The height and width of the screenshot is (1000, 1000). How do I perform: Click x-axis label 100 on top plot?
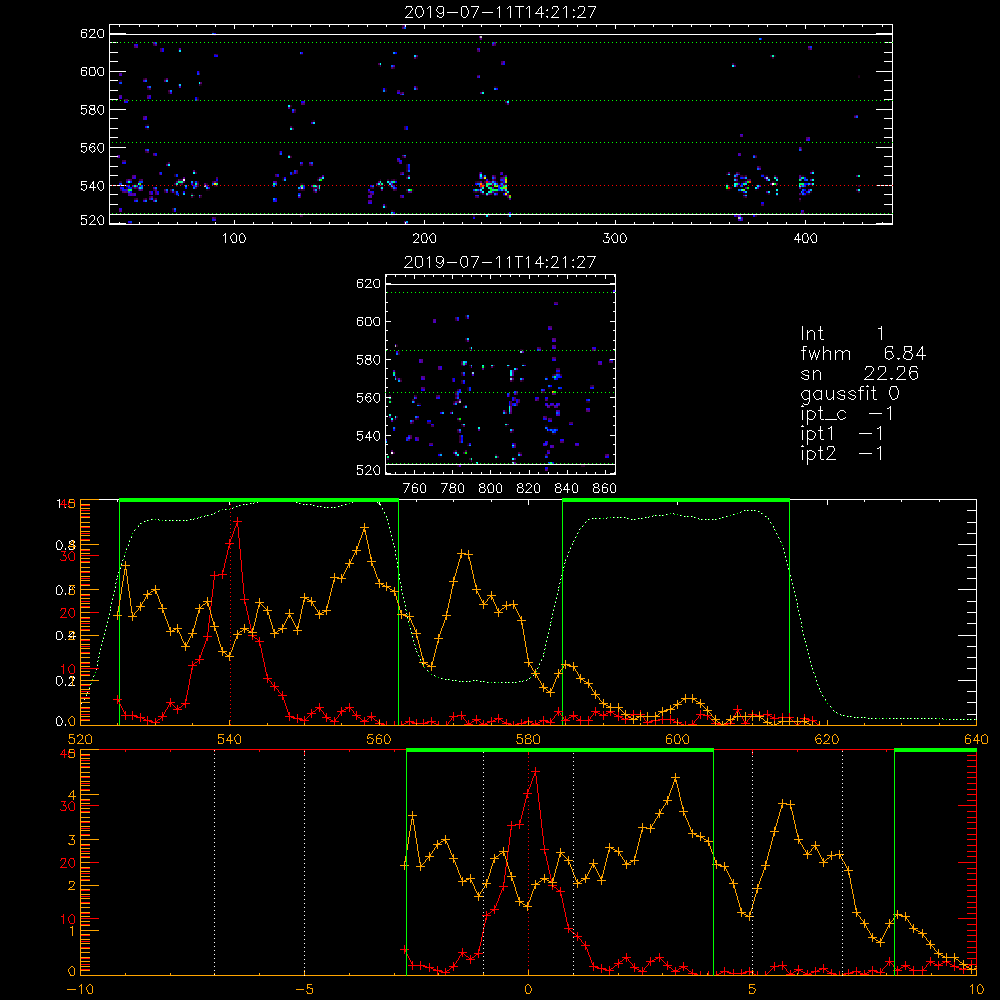(234, 239)
